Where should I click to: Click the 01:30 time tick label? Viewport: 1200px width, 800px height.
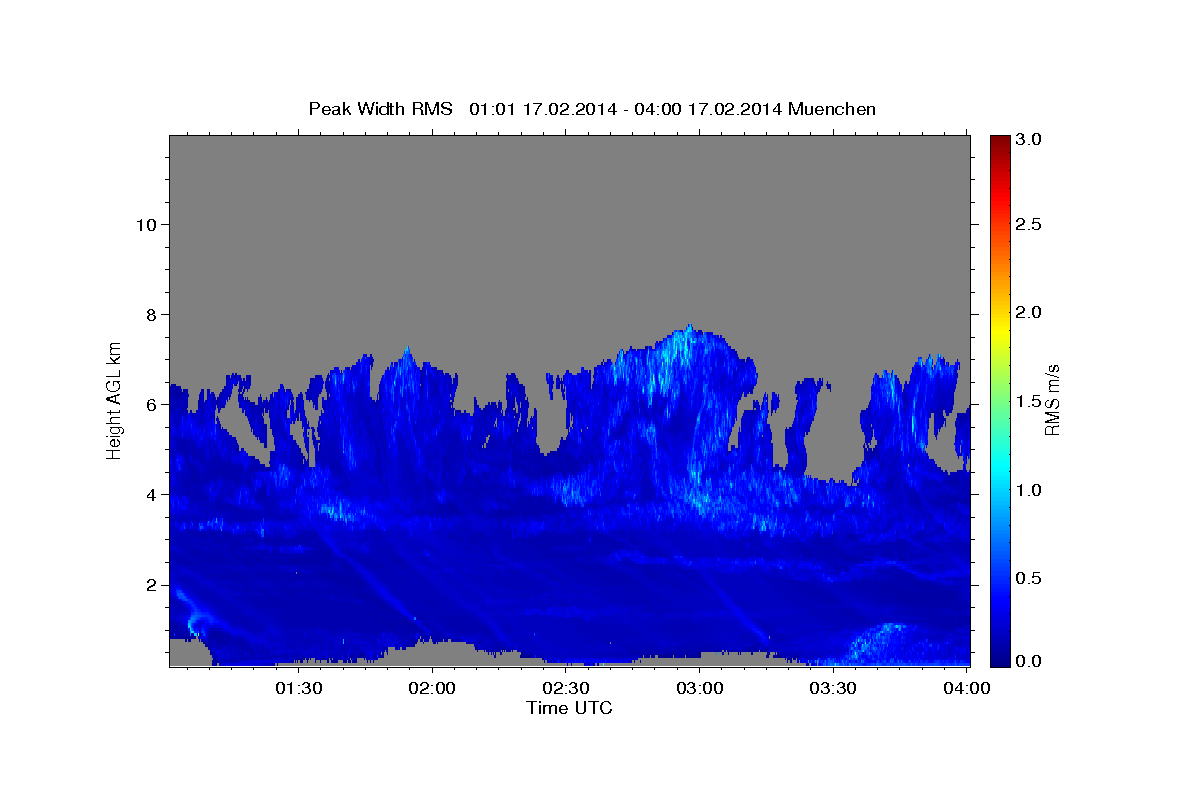tap(298, 688)
